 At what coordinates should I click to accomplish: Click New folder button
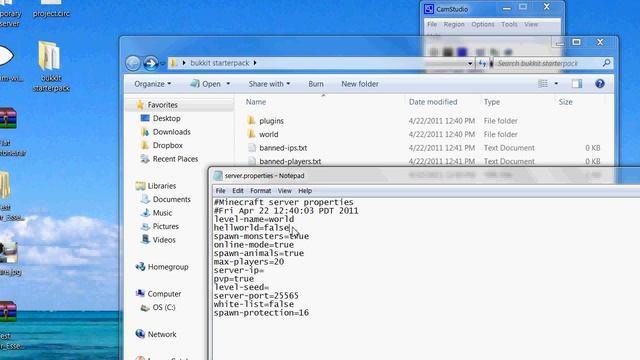point(360,84)
